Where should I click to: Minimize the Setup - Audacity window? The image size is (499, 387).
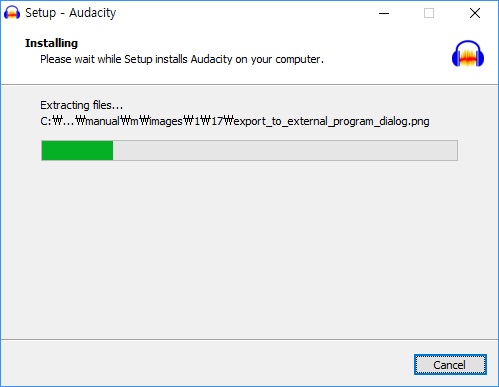point(384,13)
